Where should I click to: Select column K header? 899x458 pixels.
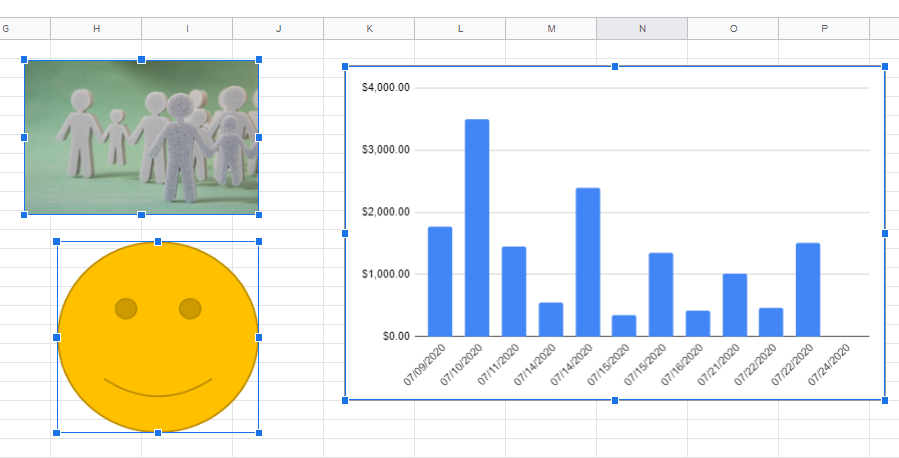[x=369, y=28]
